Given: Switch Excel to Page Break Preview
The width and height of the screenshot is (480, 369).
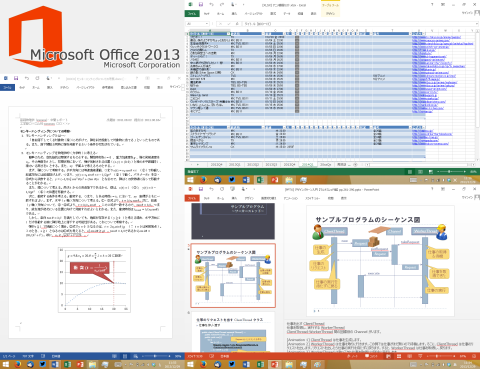Looking at the screenshot, I should pyautogui.click(x=431, y=172).
